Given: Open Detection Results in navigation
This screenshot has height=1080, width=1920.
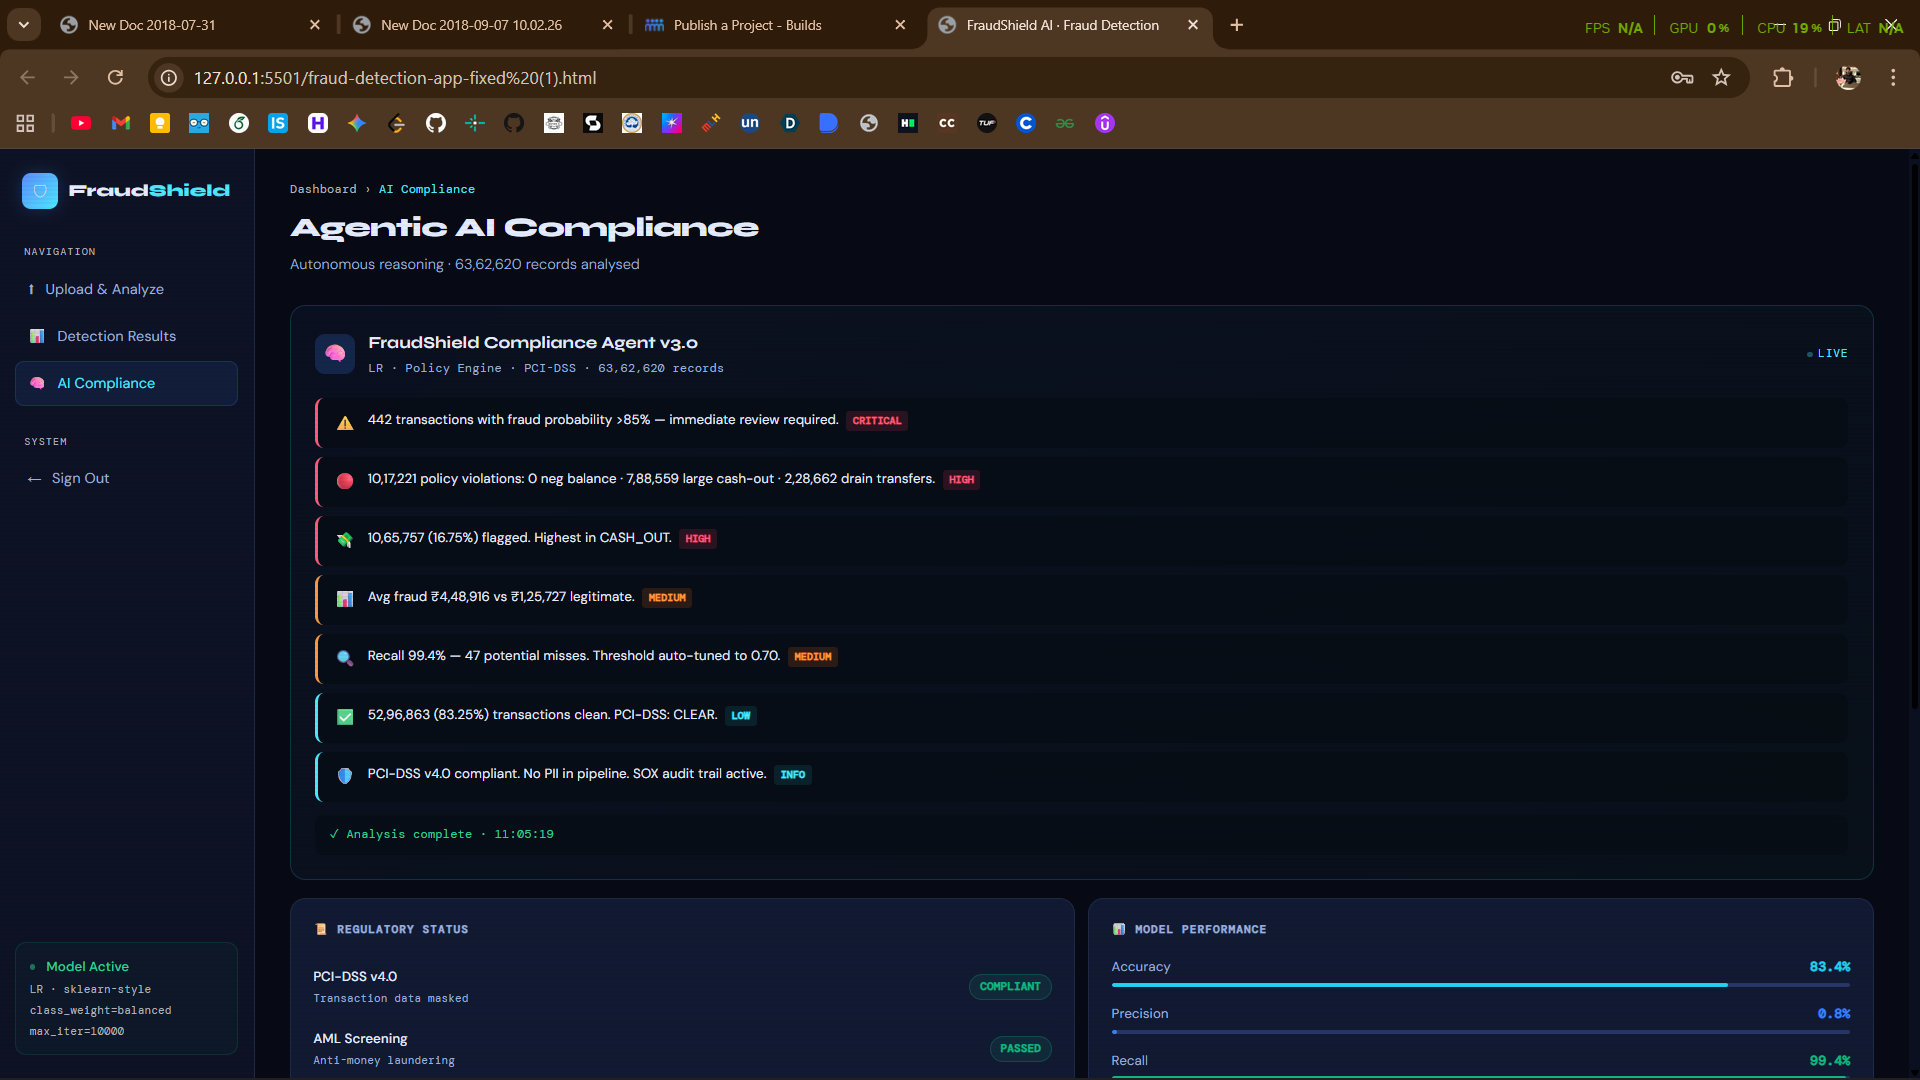Looking at the screenshot, I should 126,336.
